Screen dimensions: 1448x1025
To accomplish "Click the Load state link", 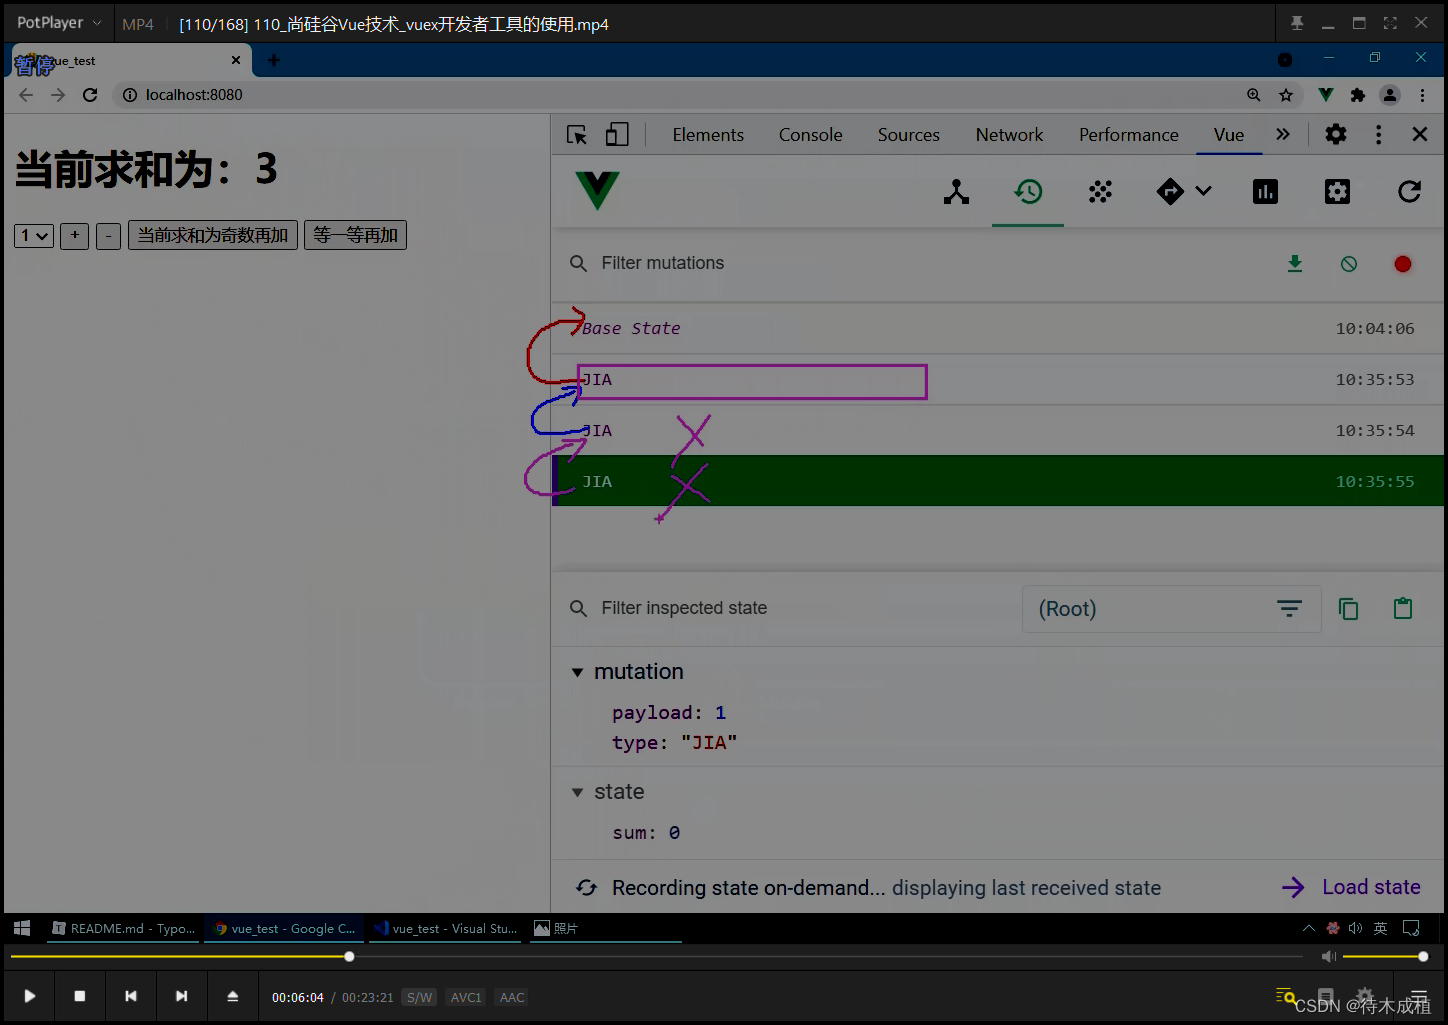I will (1370, 887).
